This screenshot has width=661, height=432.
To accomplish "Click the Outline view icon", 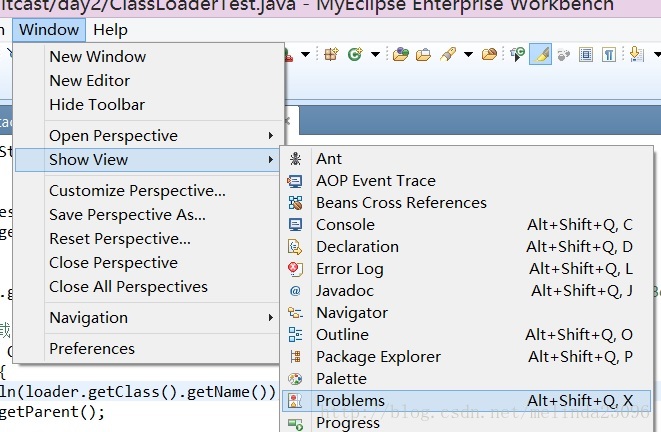I will click(295, 335).
